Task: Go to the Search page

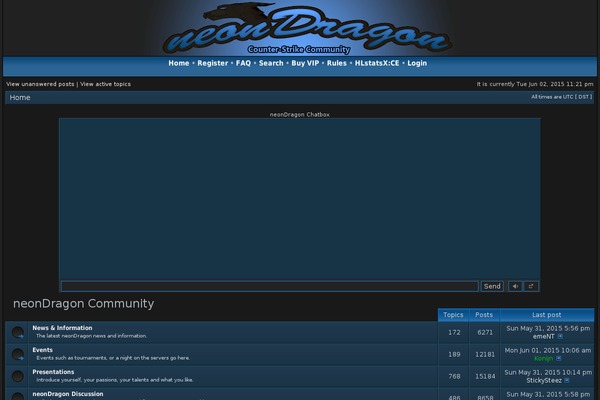Action: 271,63
